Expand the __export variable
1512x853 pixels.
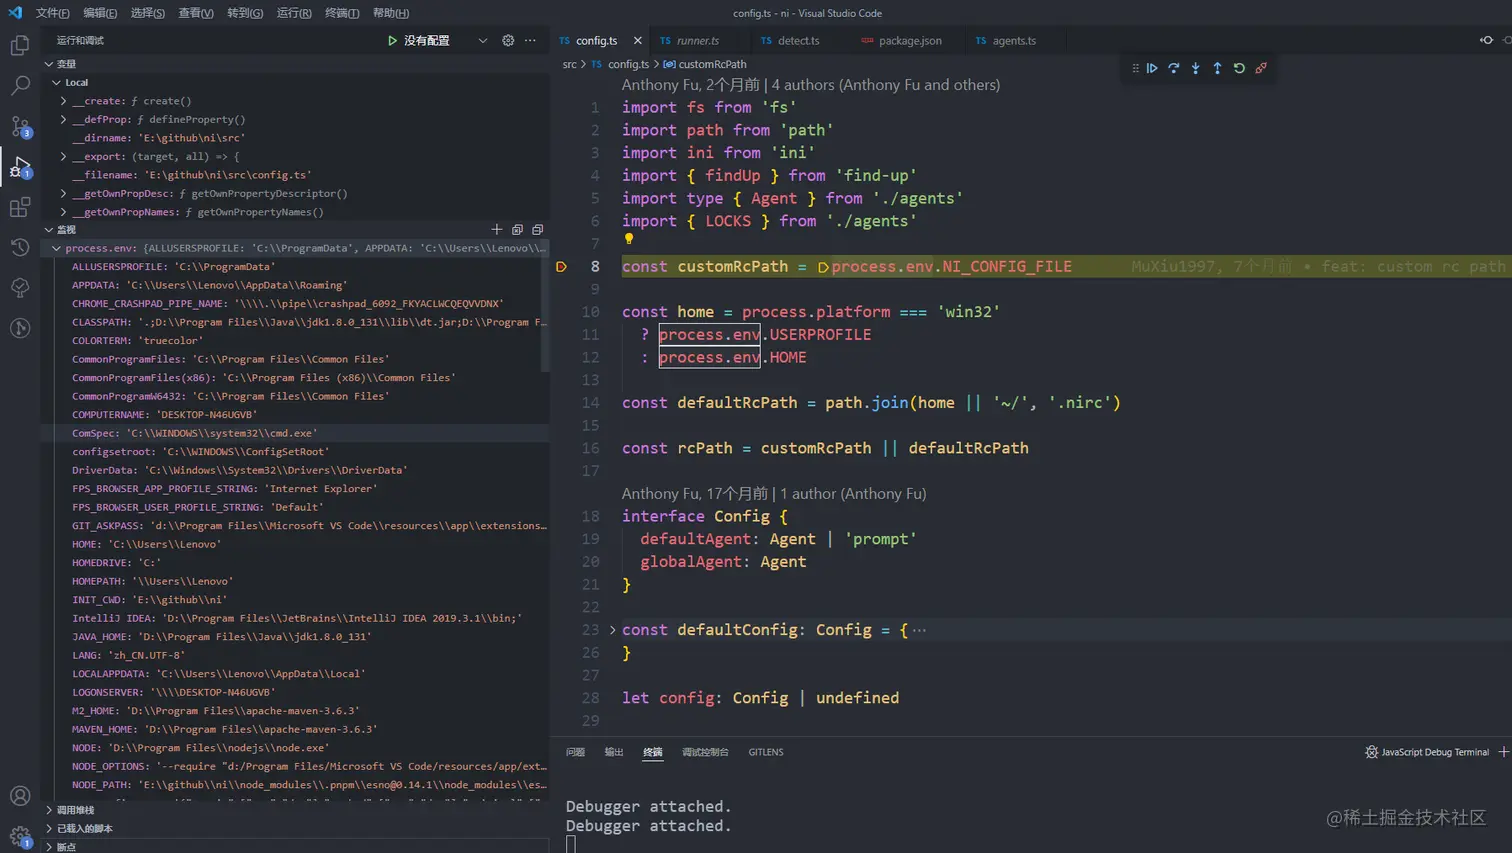pos(64,157)
